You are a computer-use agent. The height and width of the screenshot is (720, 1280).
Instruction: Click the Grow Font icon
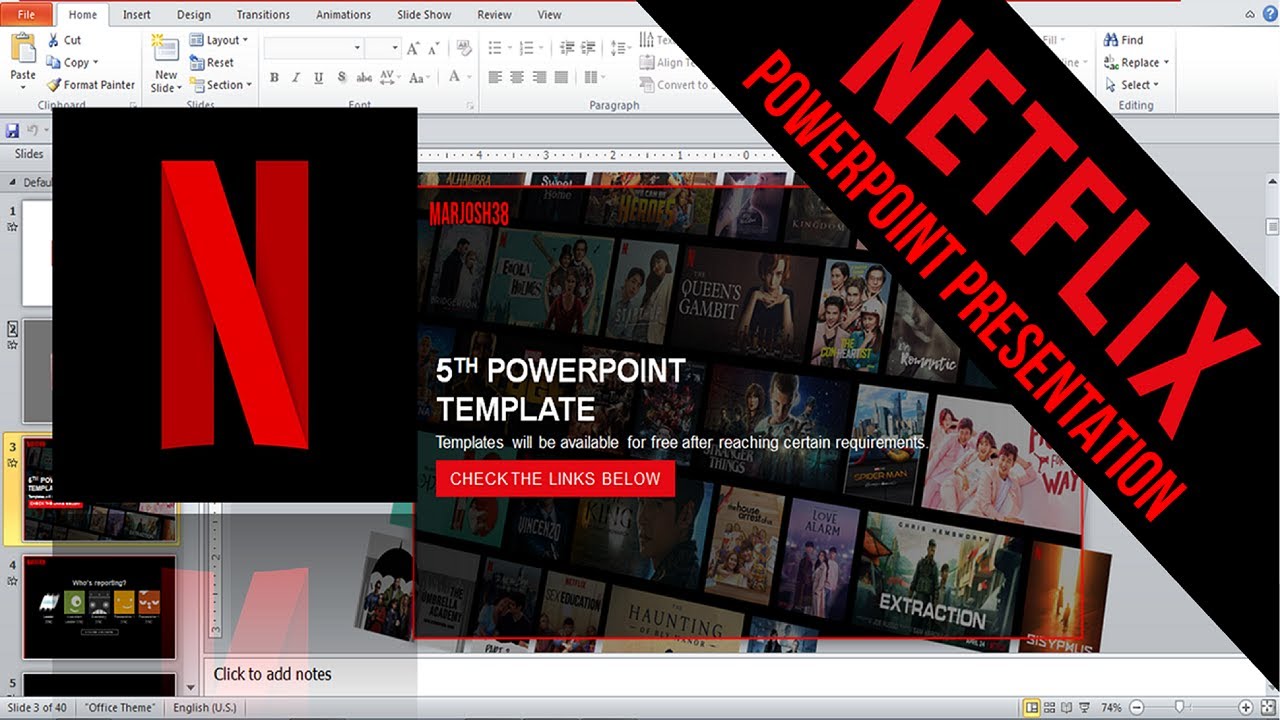point(414,48)
